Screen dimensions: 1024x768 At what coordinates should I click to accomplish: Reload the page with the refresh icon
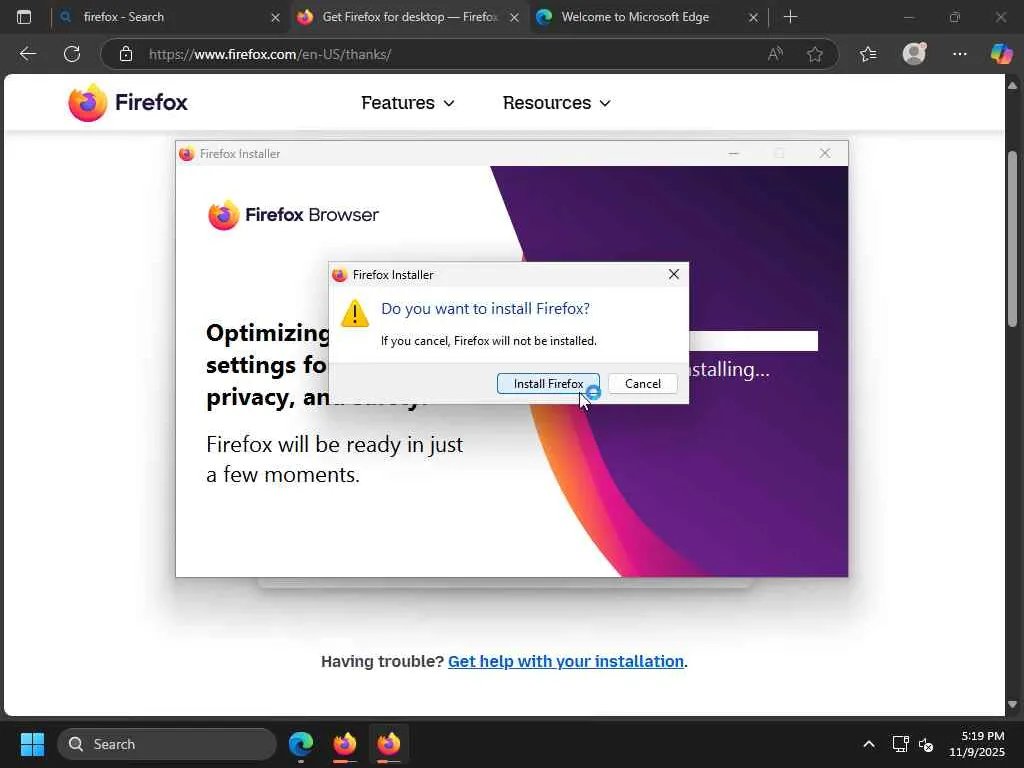(x=72, y=54)
